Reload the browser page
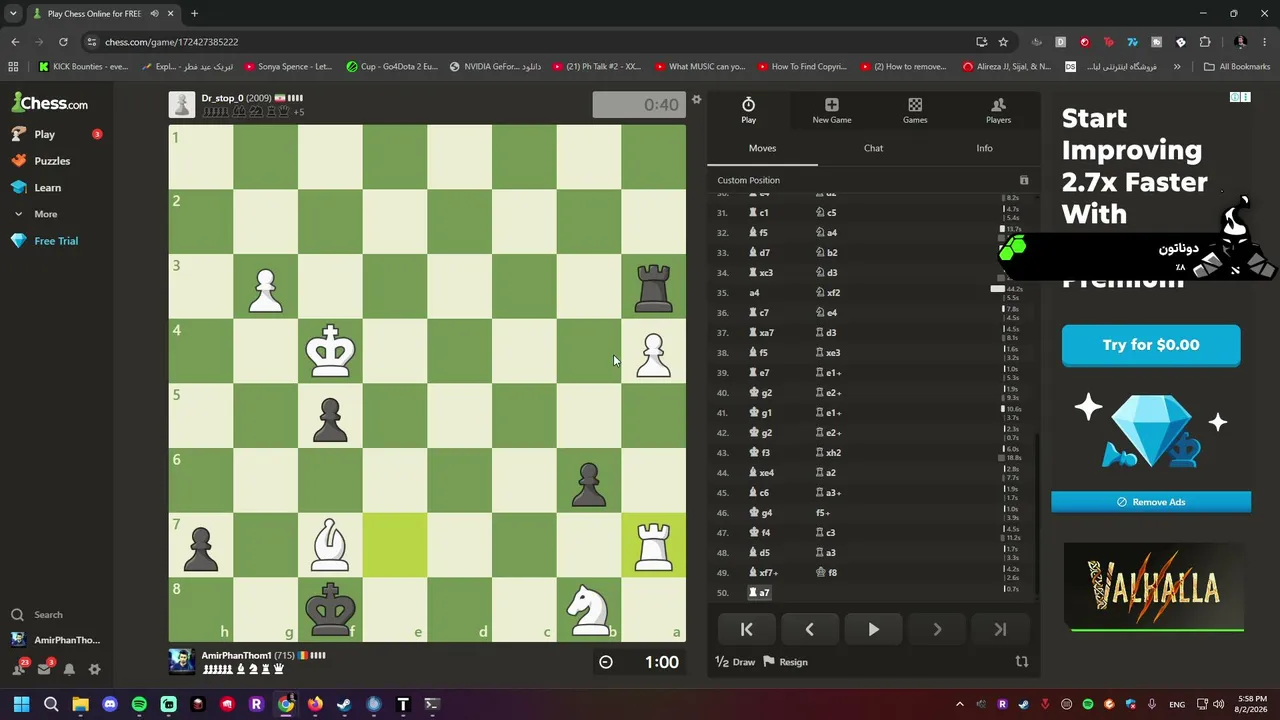1280x720 pixels. click(x=63, y=42)
